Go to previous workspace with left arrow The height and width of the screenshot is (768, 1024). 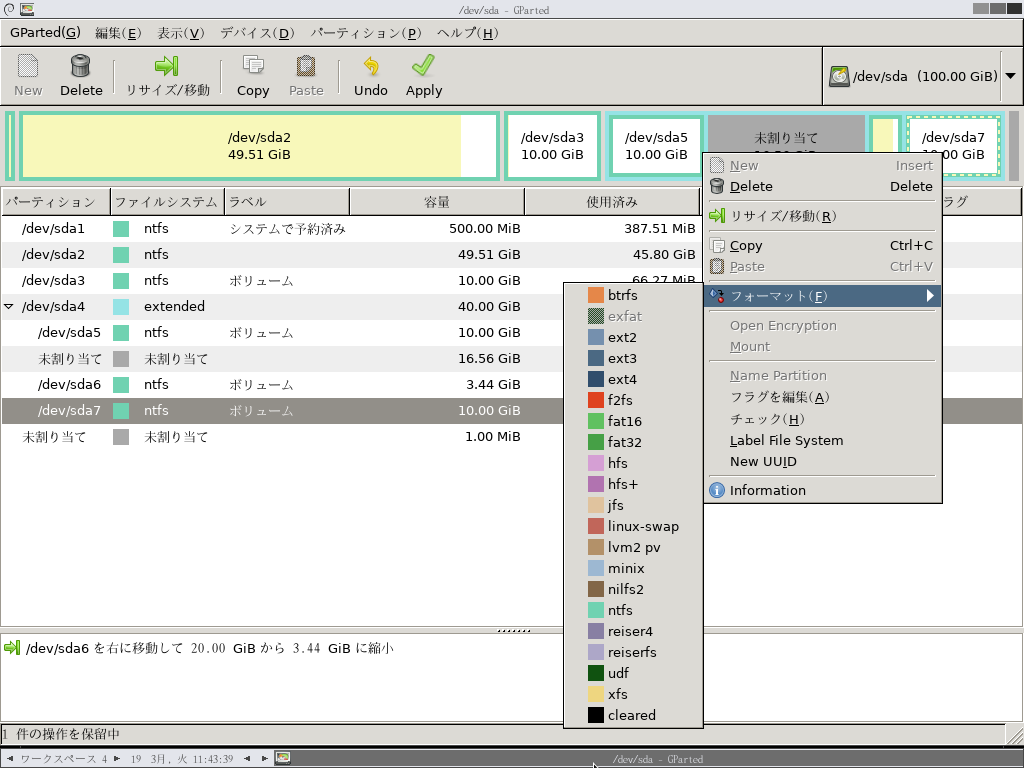pos(10,758)
